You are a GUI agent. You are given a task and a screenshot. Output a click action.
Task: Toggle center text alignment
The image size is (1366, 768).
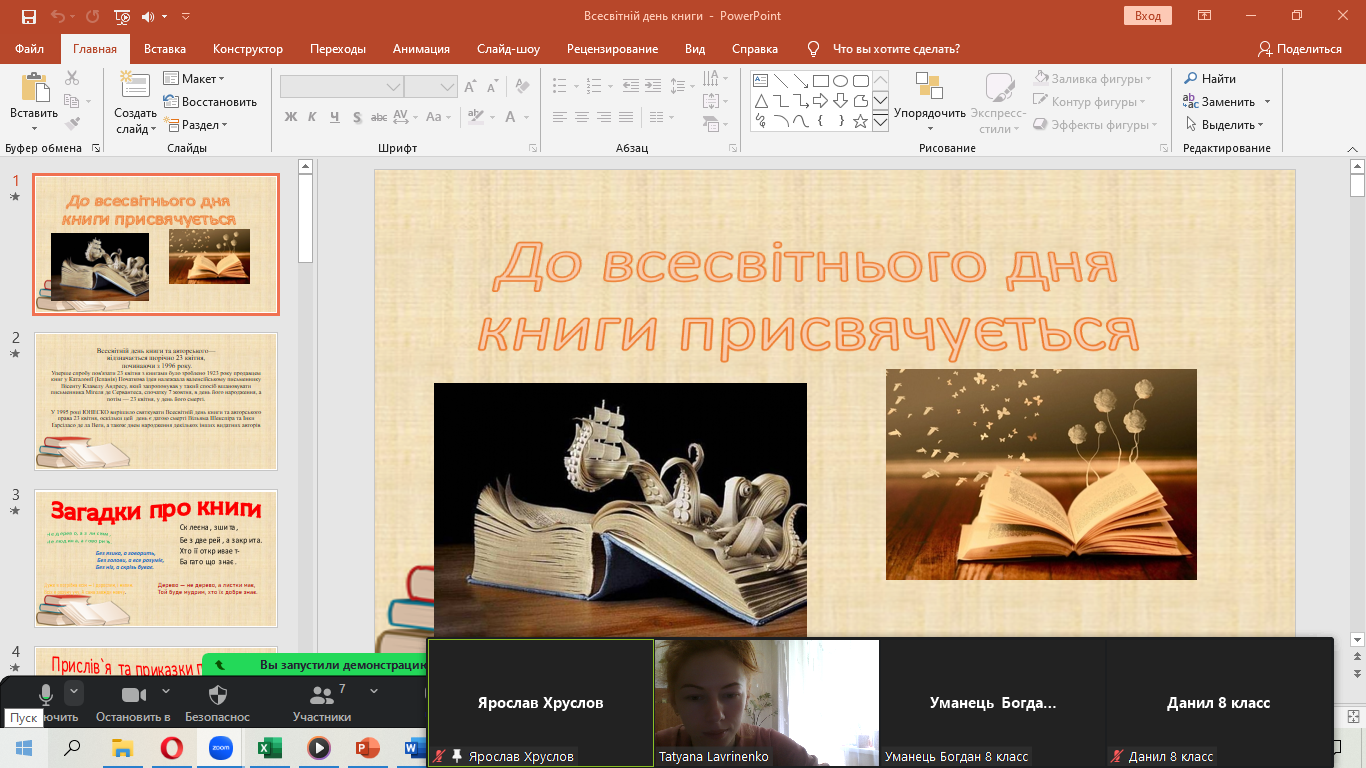584,117
